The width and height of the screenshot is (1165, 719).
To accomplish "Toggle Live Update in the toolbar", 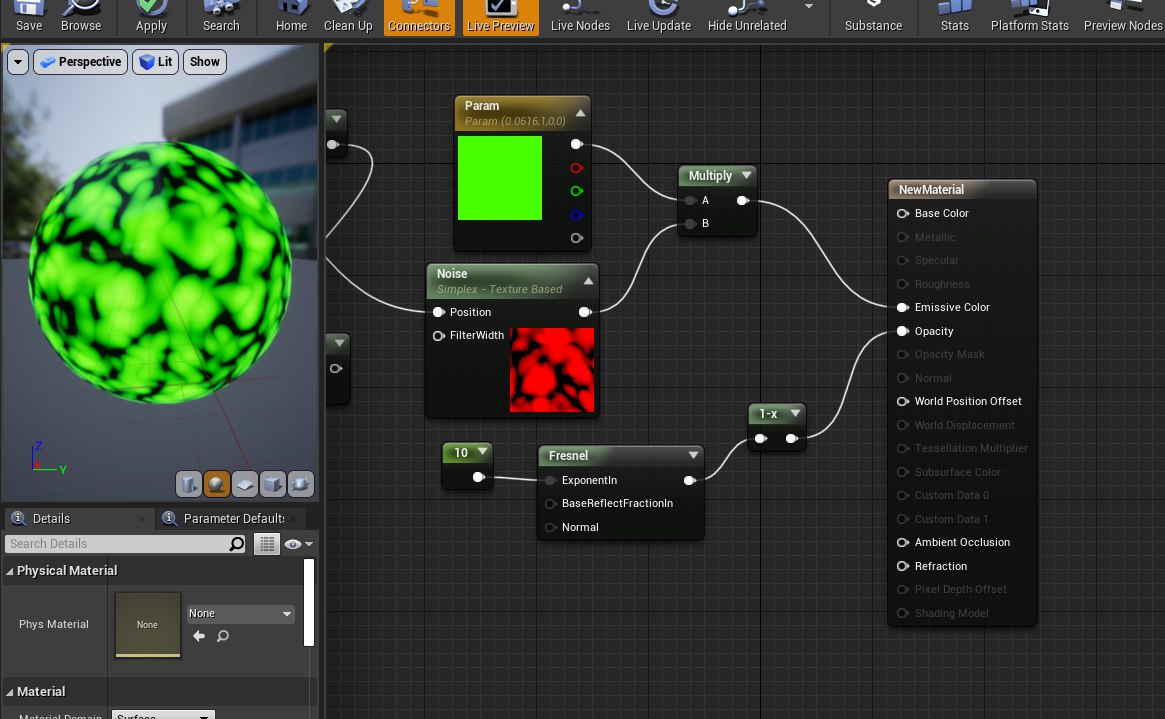I will click(659, 17).
